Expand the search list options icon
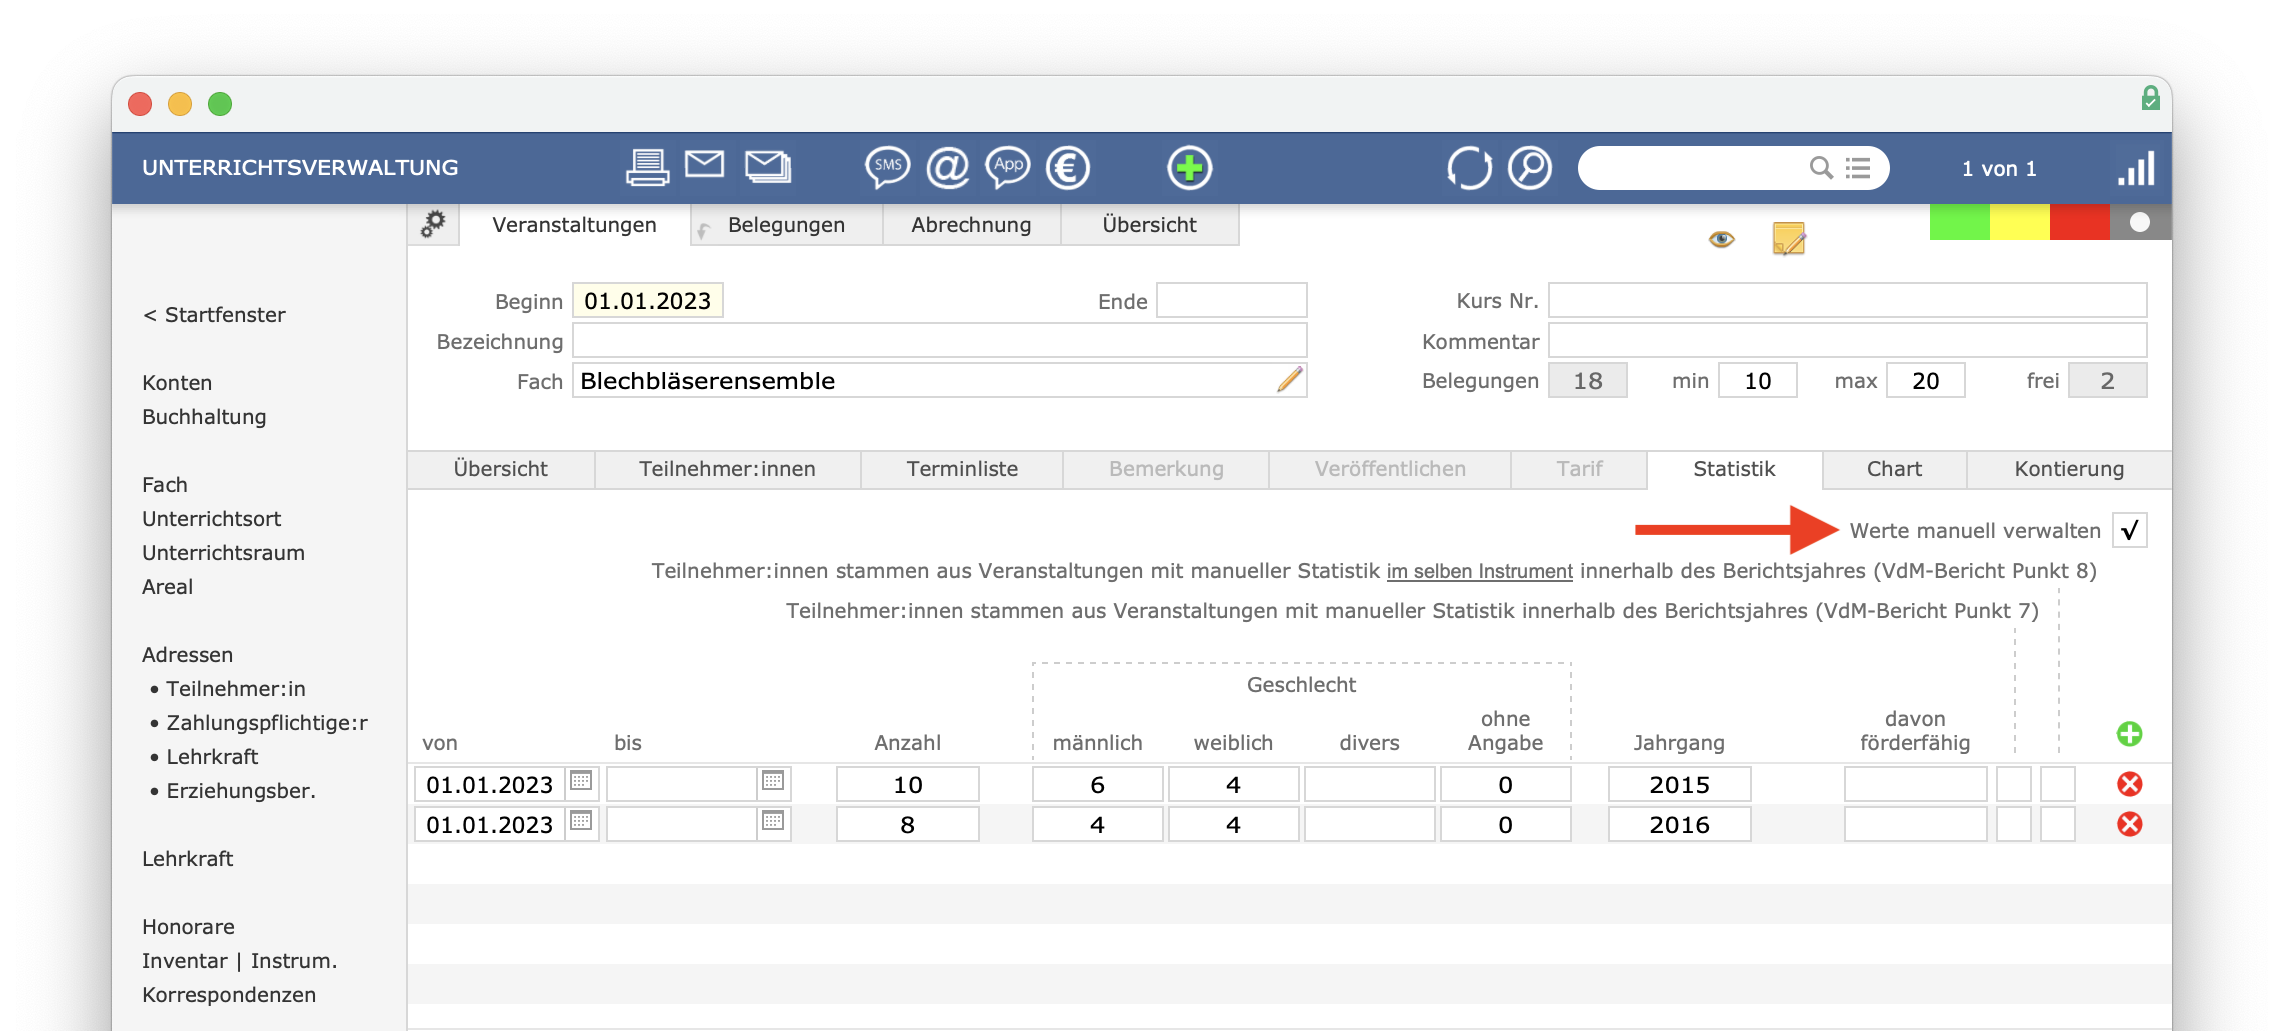This screenshot has height=1031, width=2284. [1858, 168]
